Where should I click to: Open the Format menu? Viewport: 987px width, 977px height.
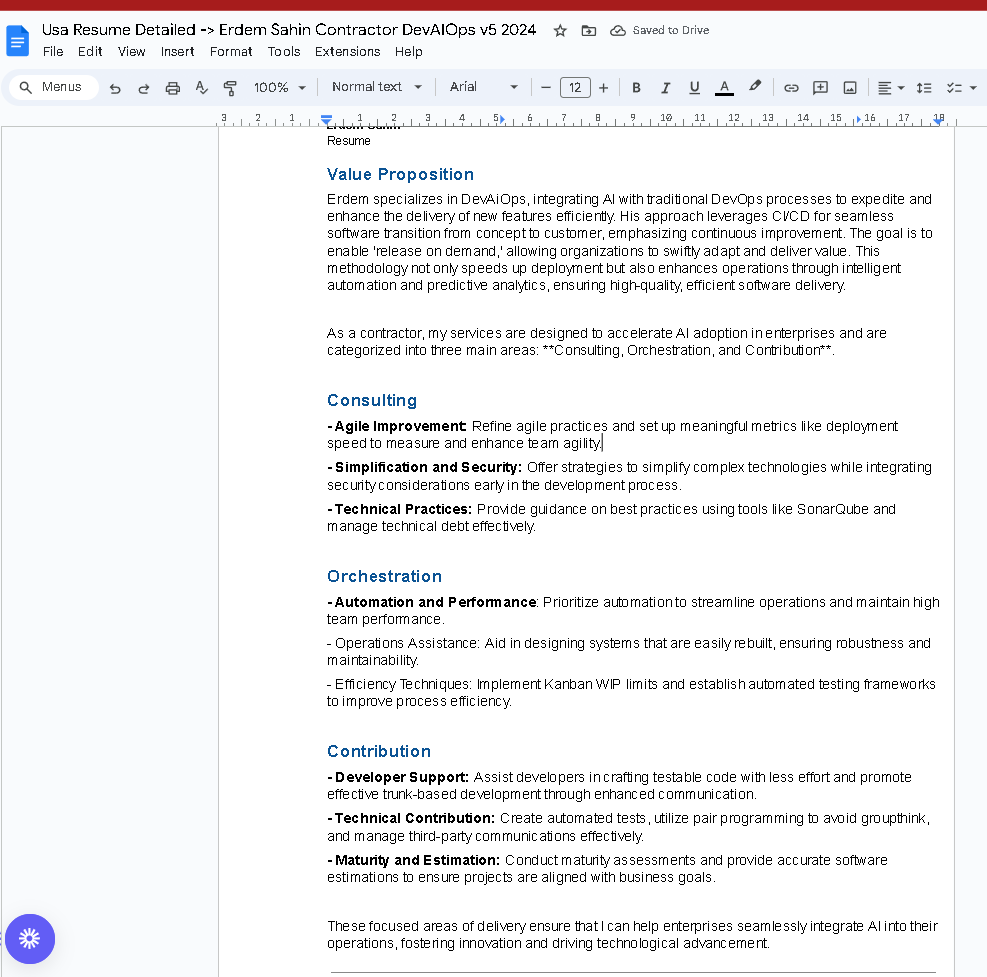point(231,52)
